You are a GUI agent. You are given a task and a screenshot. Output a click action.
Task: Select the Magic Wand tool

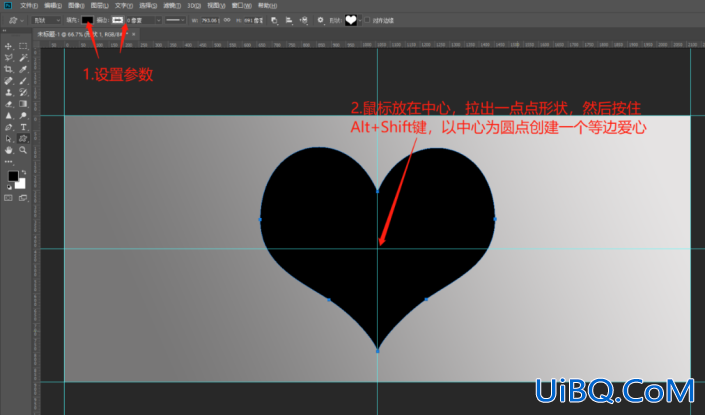[x=23, y=58]
